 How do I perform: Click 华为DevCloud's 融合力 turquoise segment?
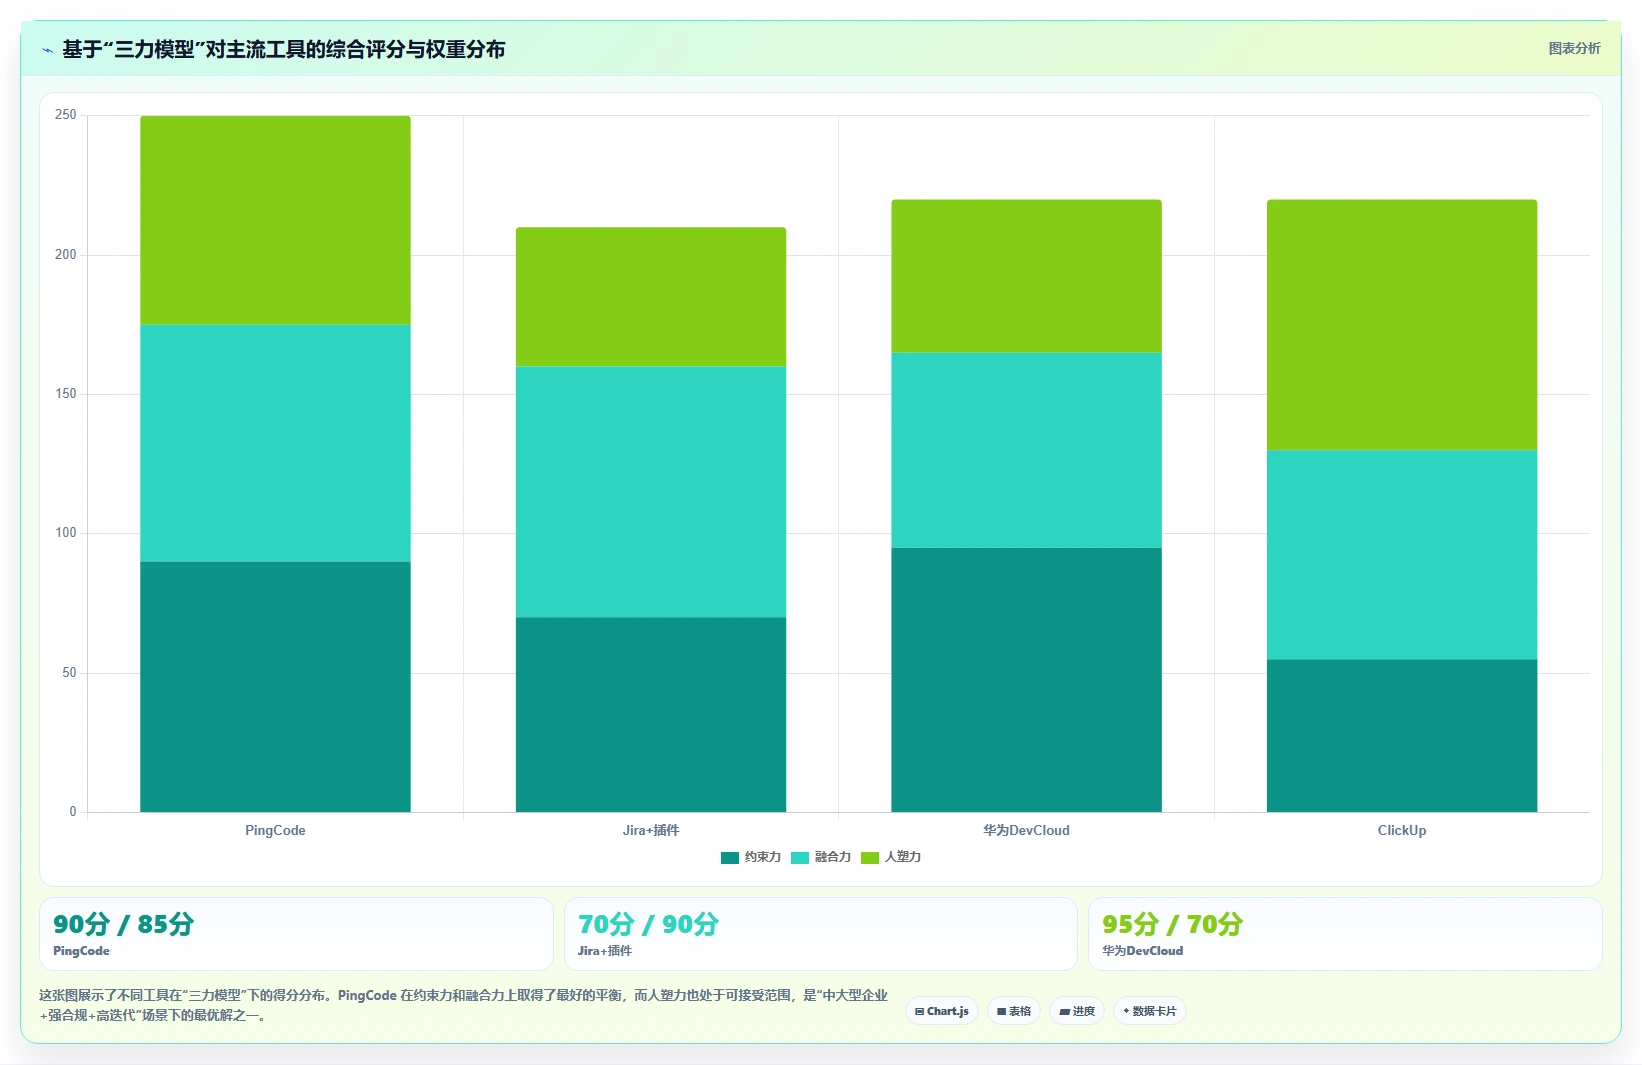click(1026, 450)
